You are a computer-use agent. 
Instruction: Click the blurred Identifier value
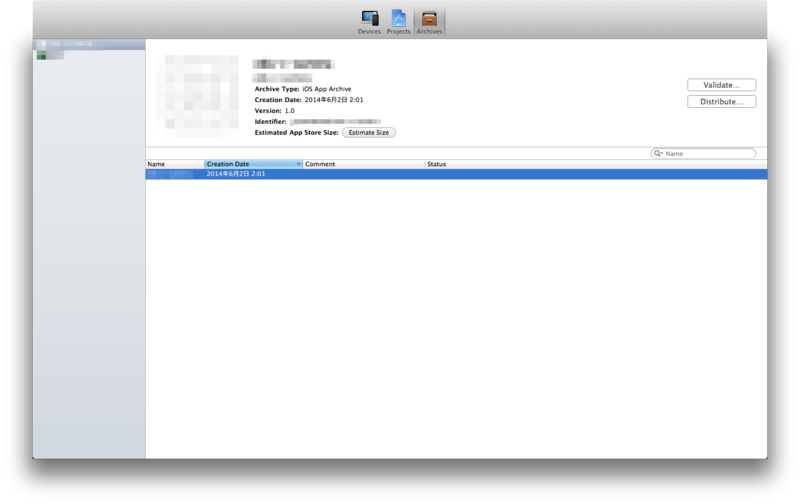tap(335, 122)
